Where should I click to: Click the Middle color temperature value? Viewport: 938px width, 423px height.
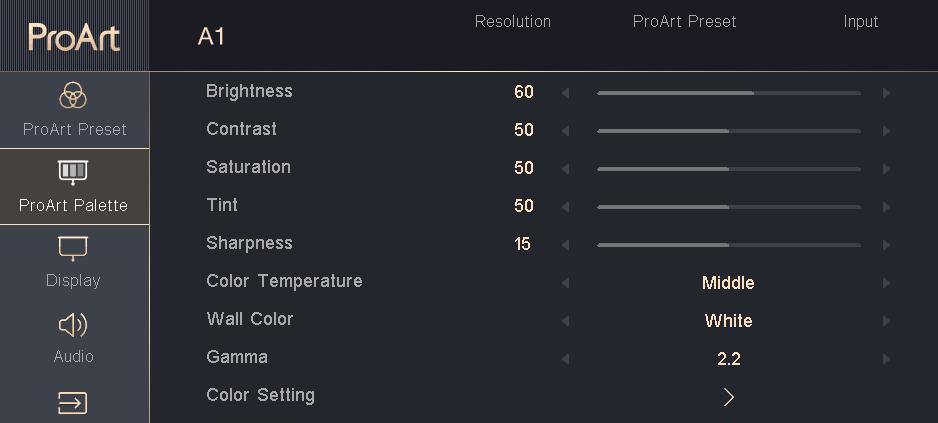(728, 283)
